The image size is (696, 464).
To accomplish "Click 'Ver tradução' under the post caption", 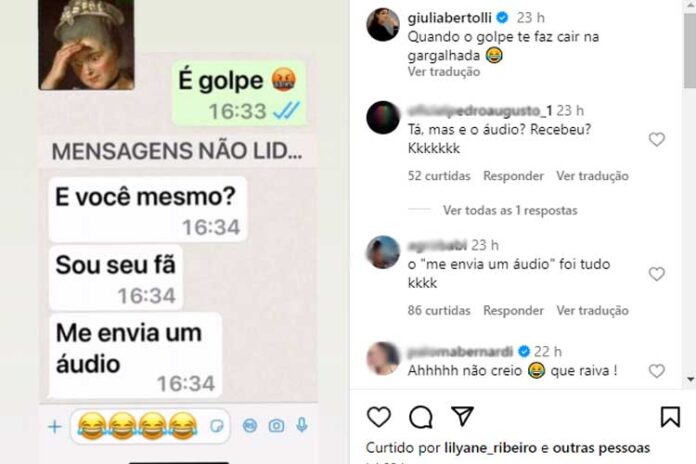I will (x=444, y=71).
